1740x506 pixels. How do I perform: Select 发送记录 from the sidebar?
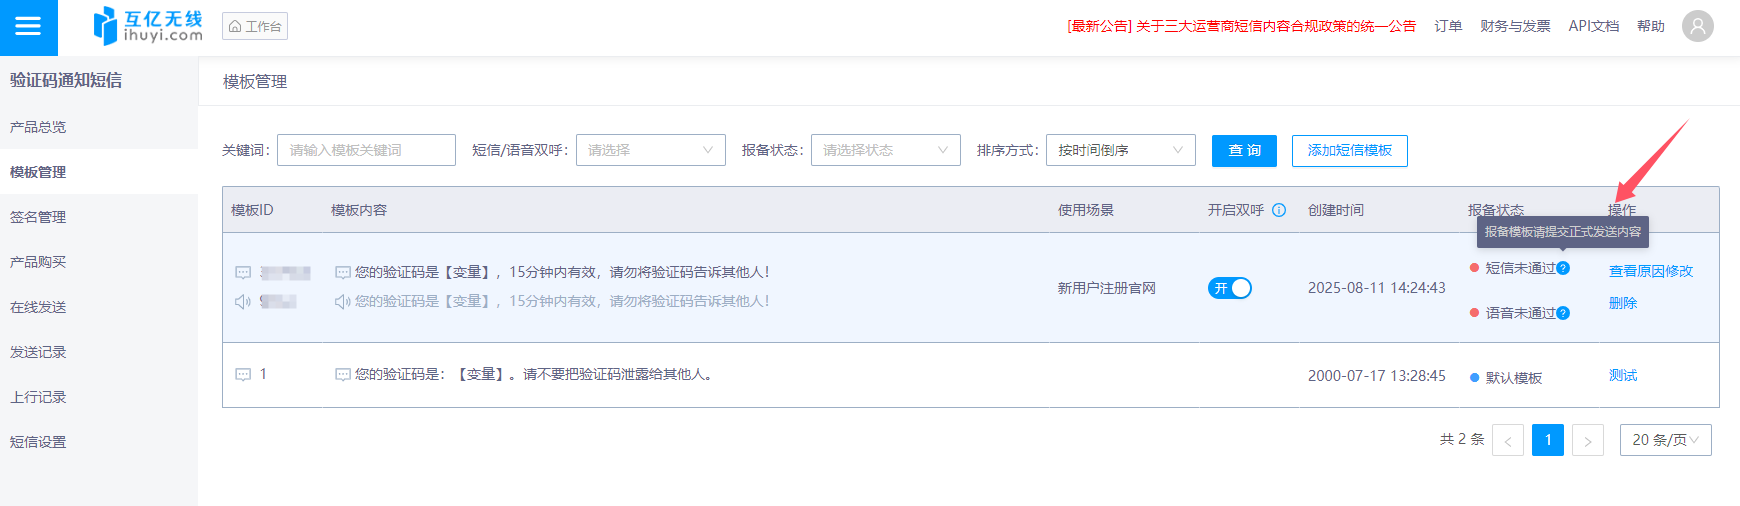[38, 352]
